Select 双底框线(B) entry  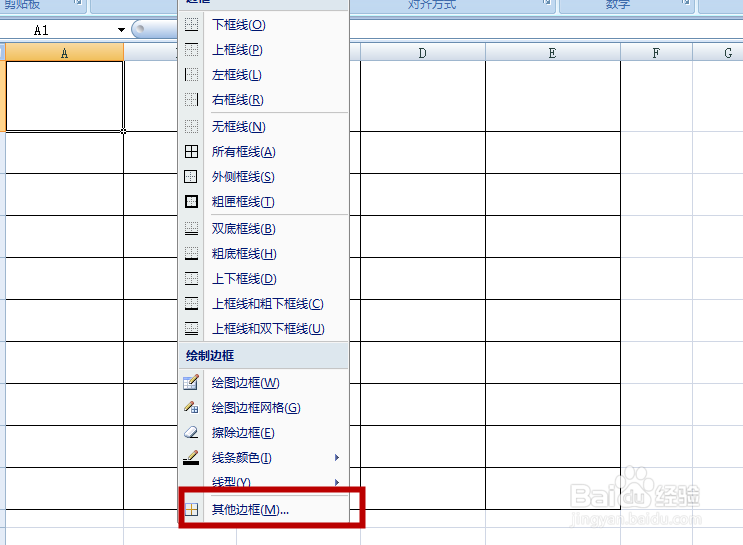[263, 229]
